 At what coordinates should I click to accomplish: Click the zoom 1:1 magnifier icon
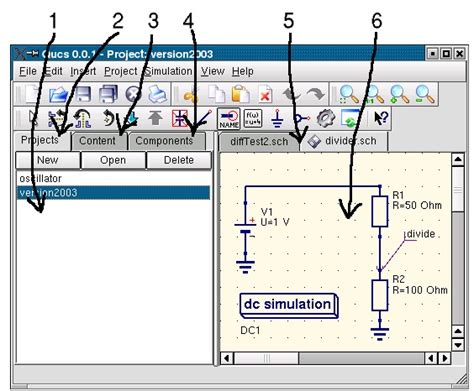tap(374, 95)
